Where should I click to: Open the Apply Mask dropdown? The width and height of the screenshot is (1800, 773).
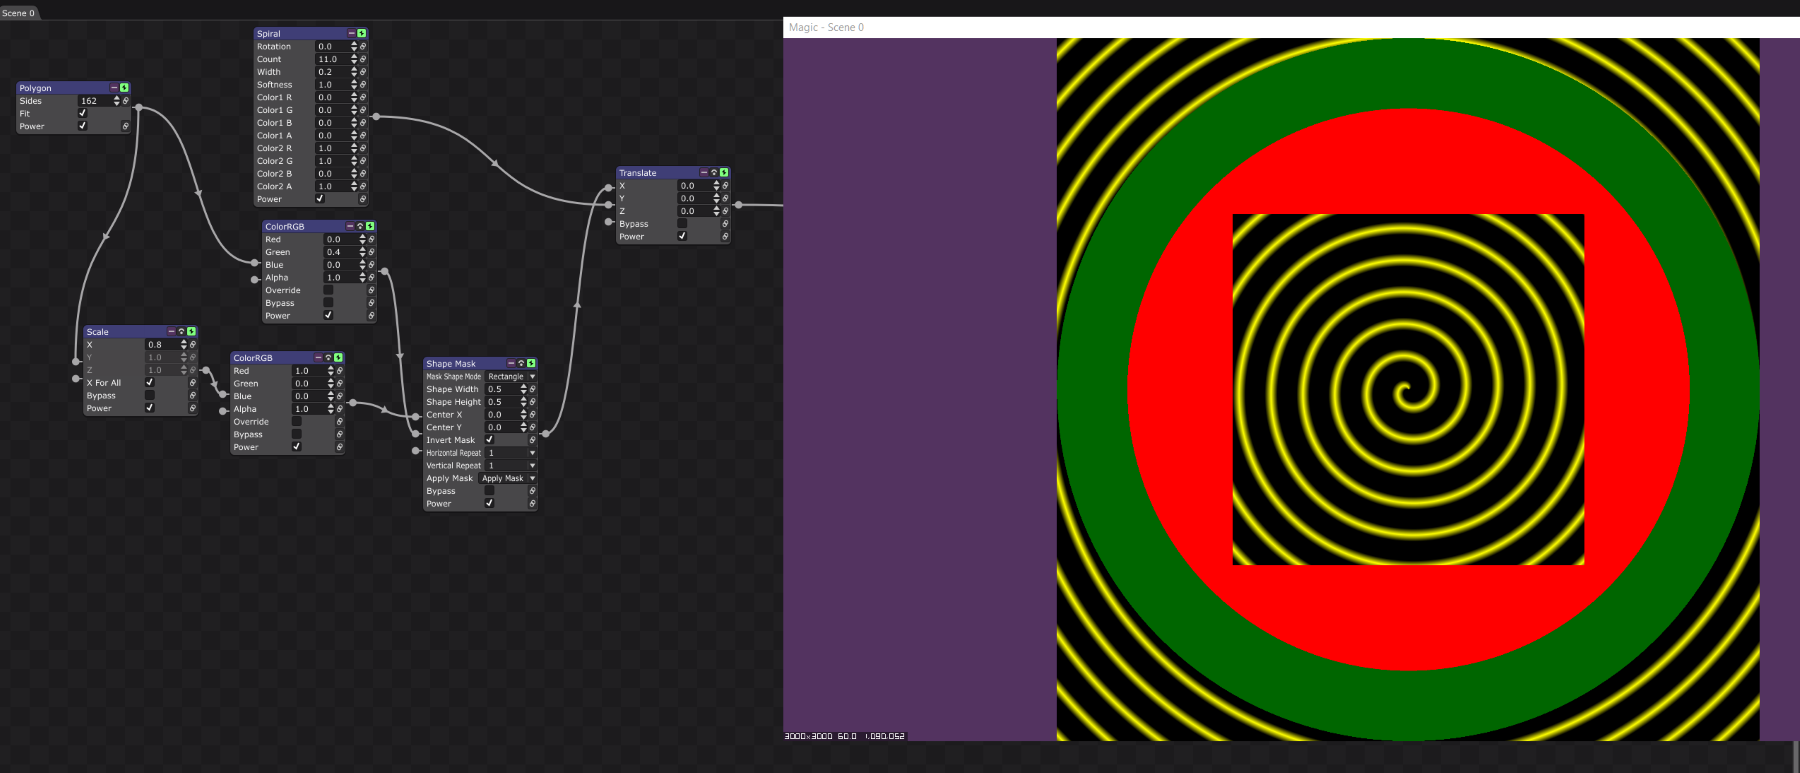click(x=508, y=478)
